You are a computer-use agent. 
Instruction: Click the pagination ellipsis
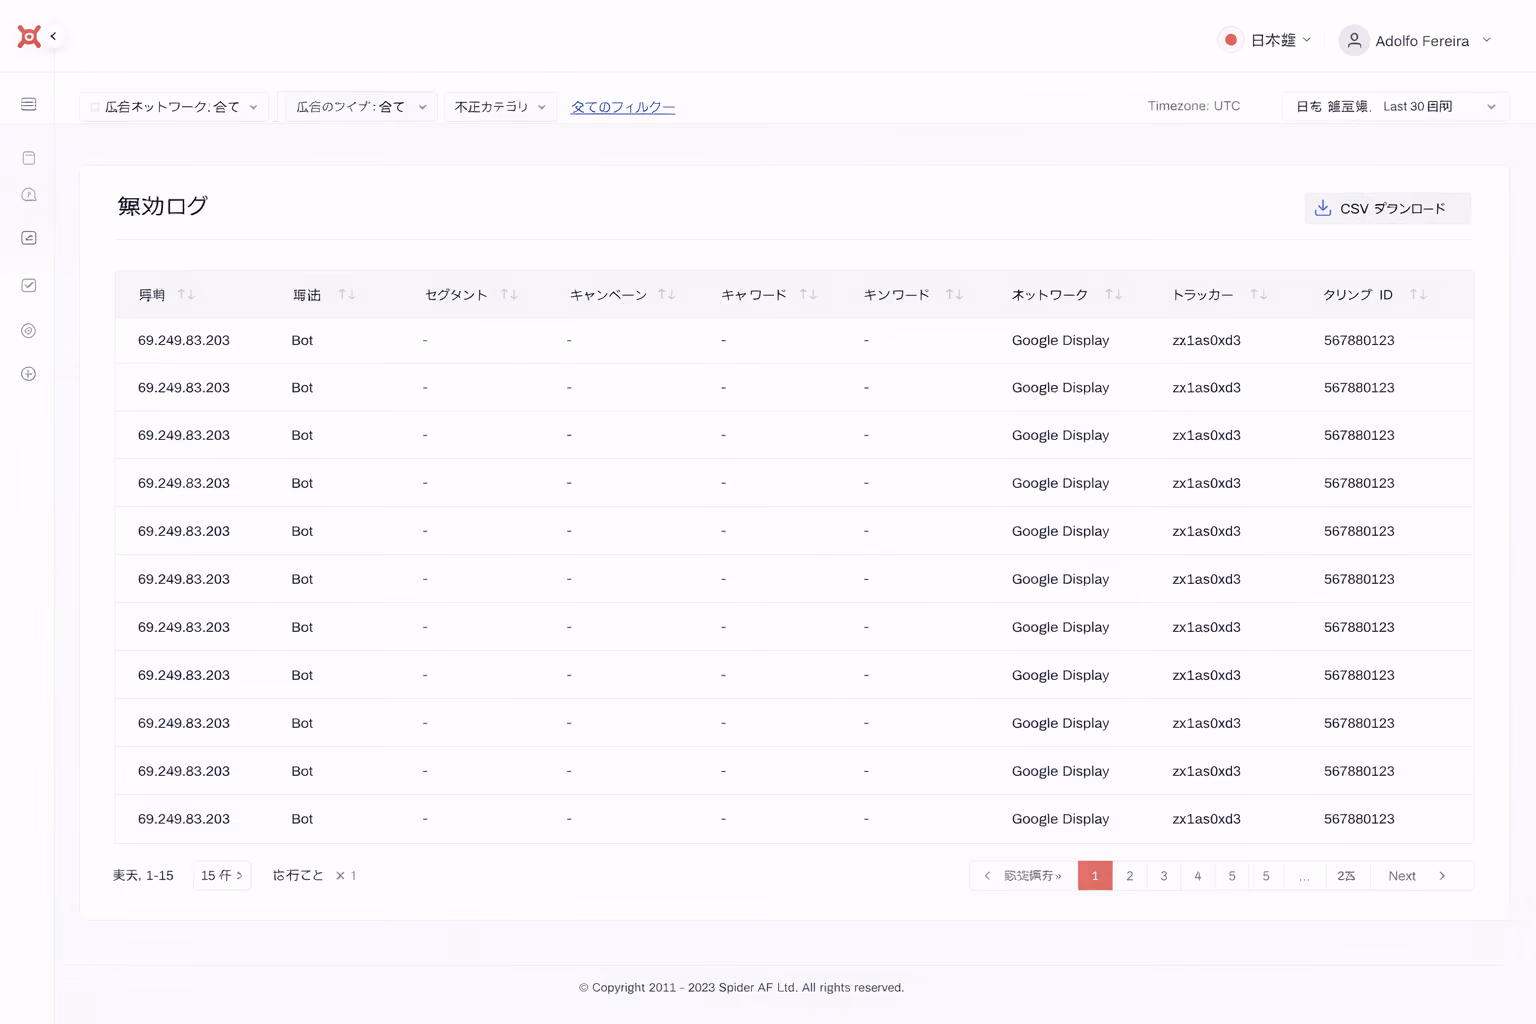click(1304, 875)
